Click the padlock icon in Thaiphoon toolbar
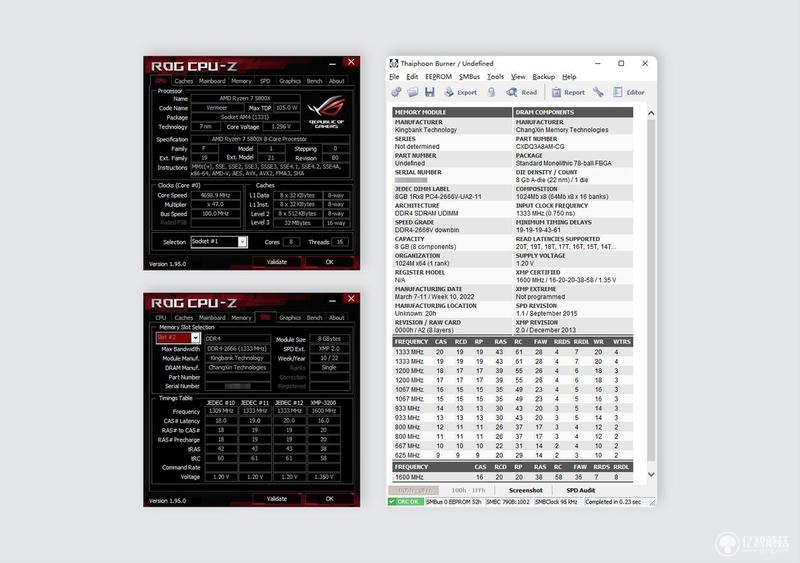 [x=491, y=92]
